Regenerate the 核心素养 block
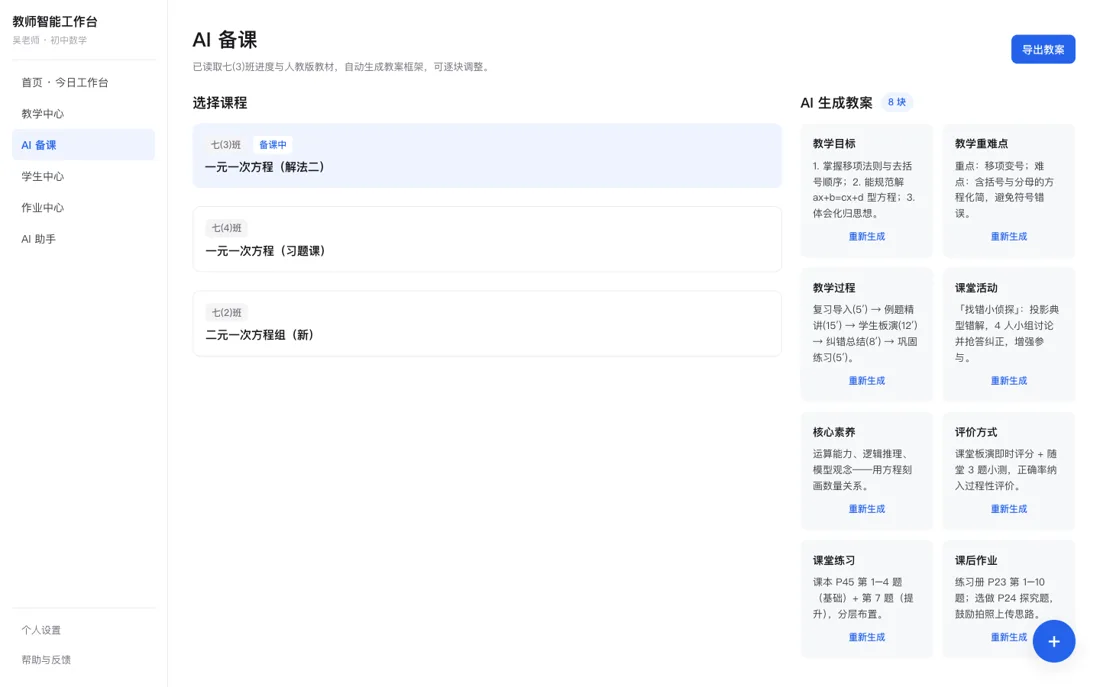 pos(866,509)
